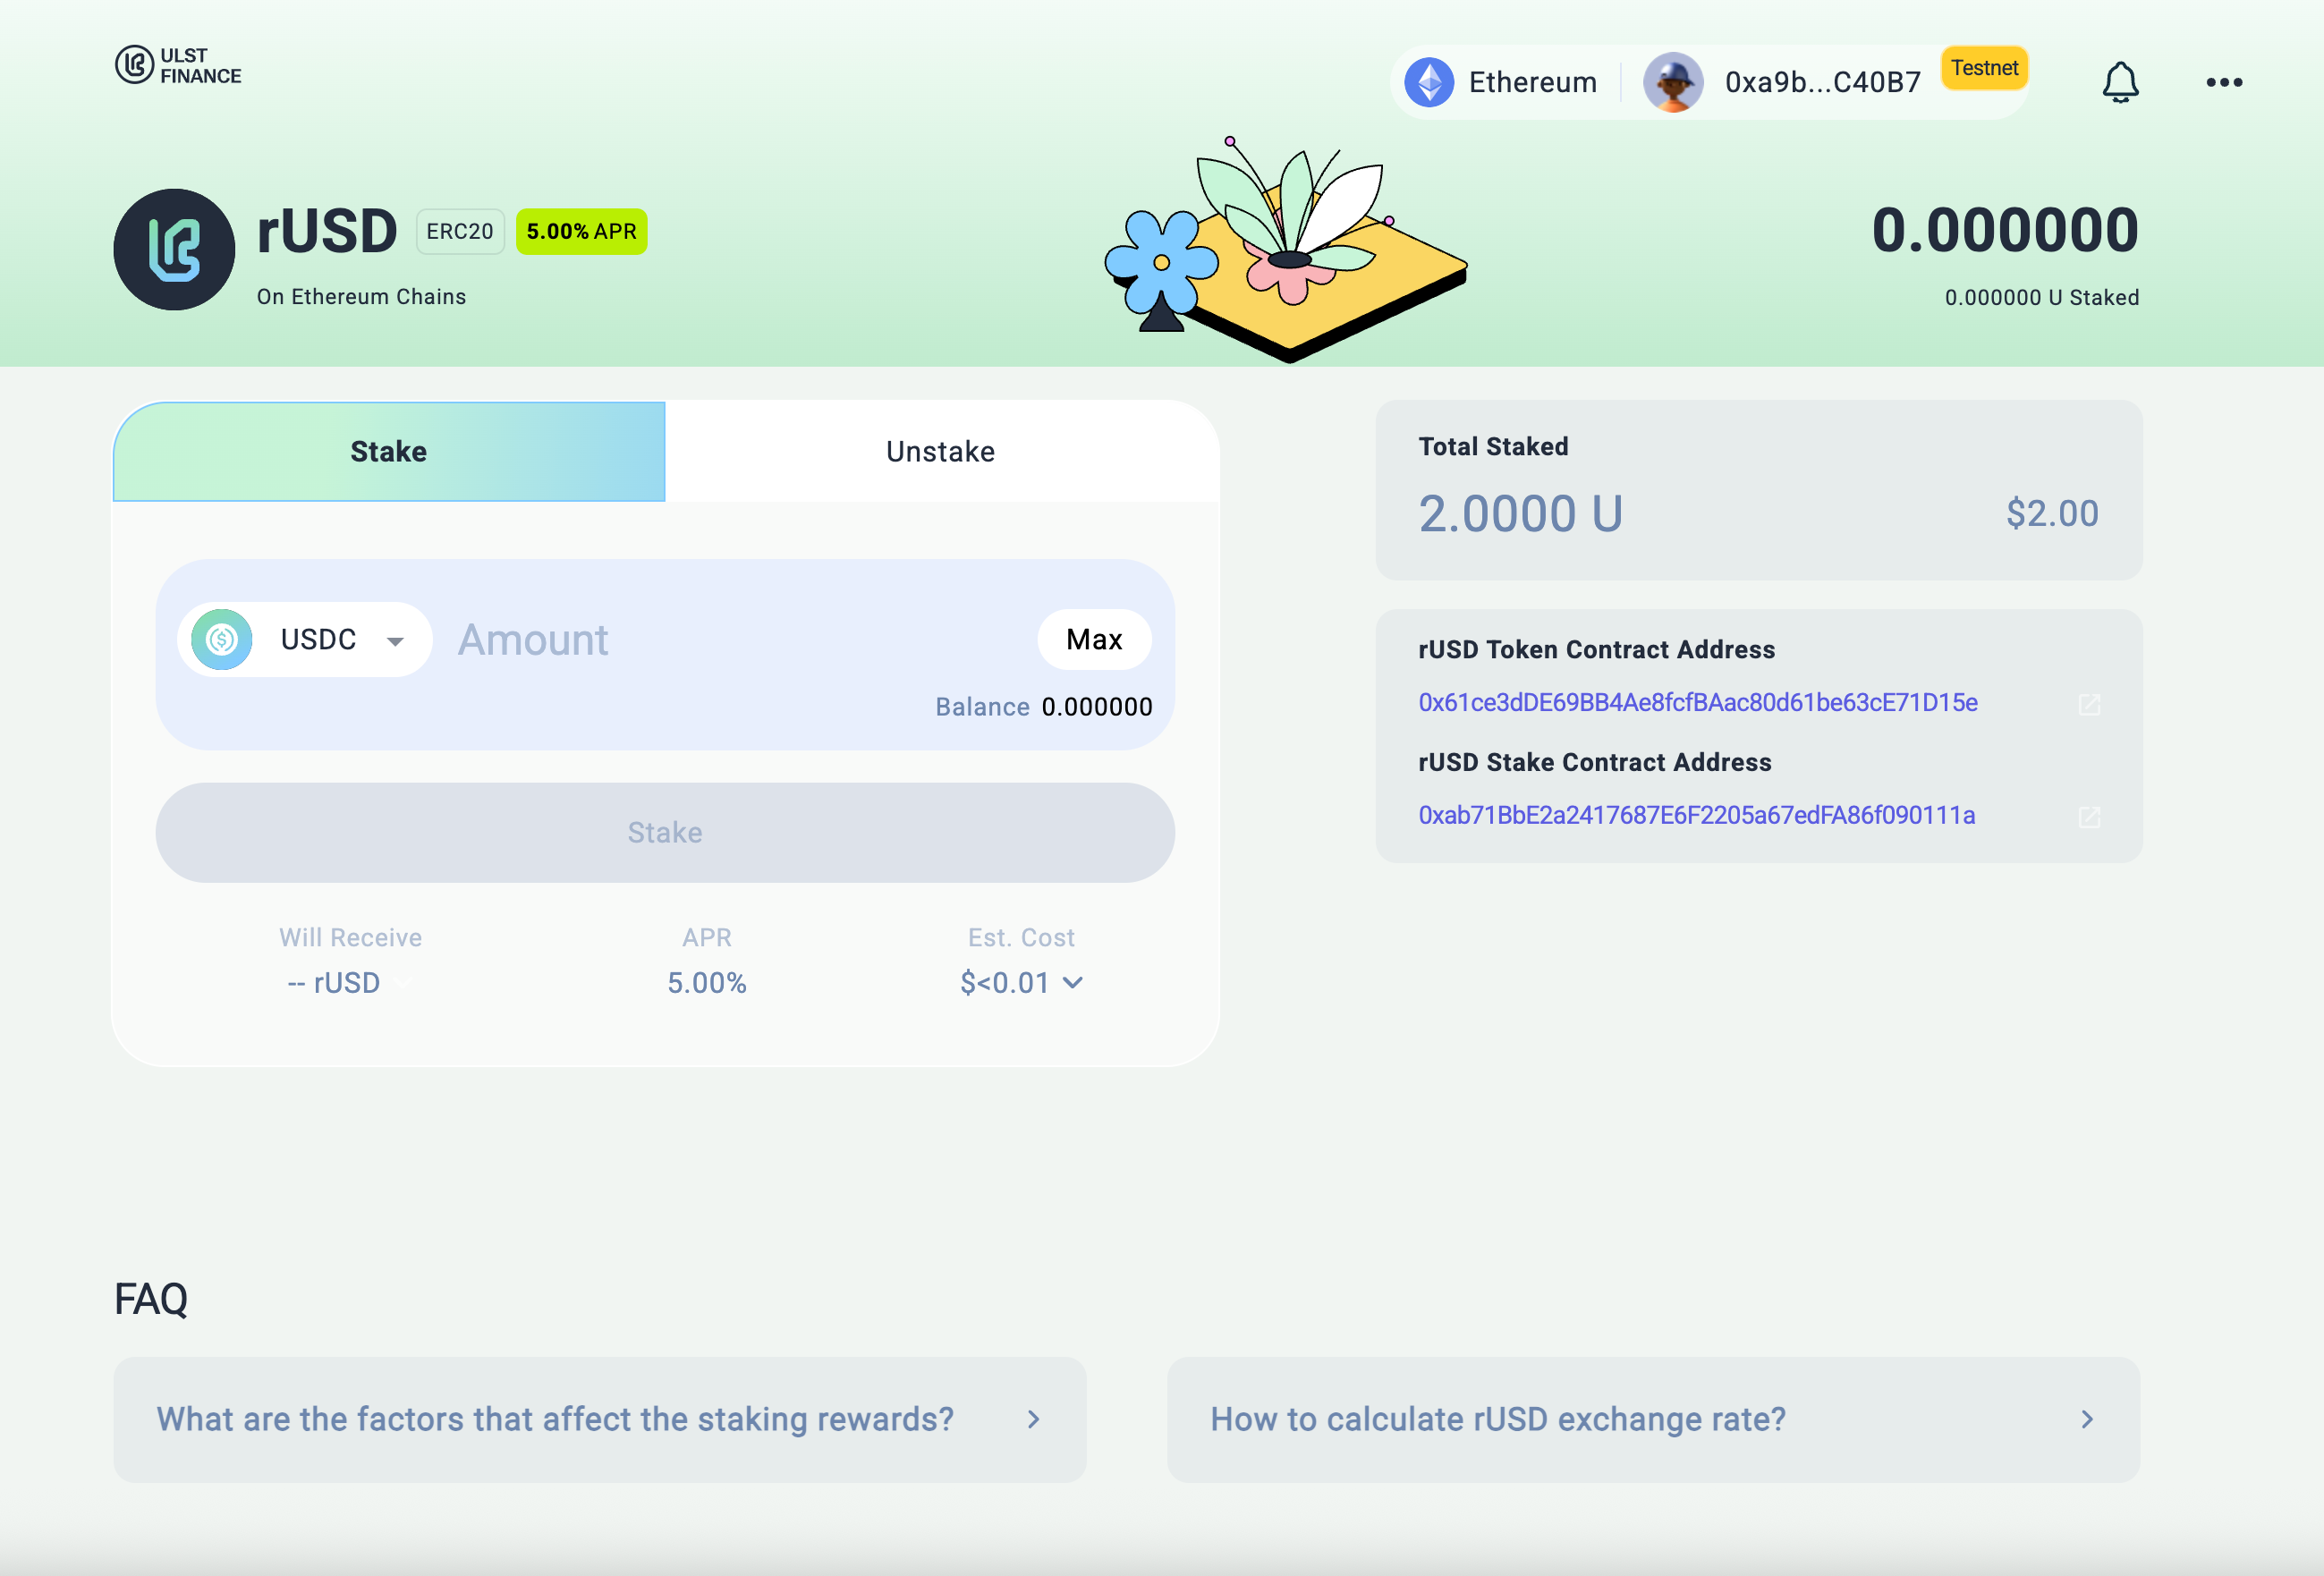This screenshot has width=2324, height=1576.
Task: Open the rUSD Token Contract external link icon
Action: (x=2090, y=704)
